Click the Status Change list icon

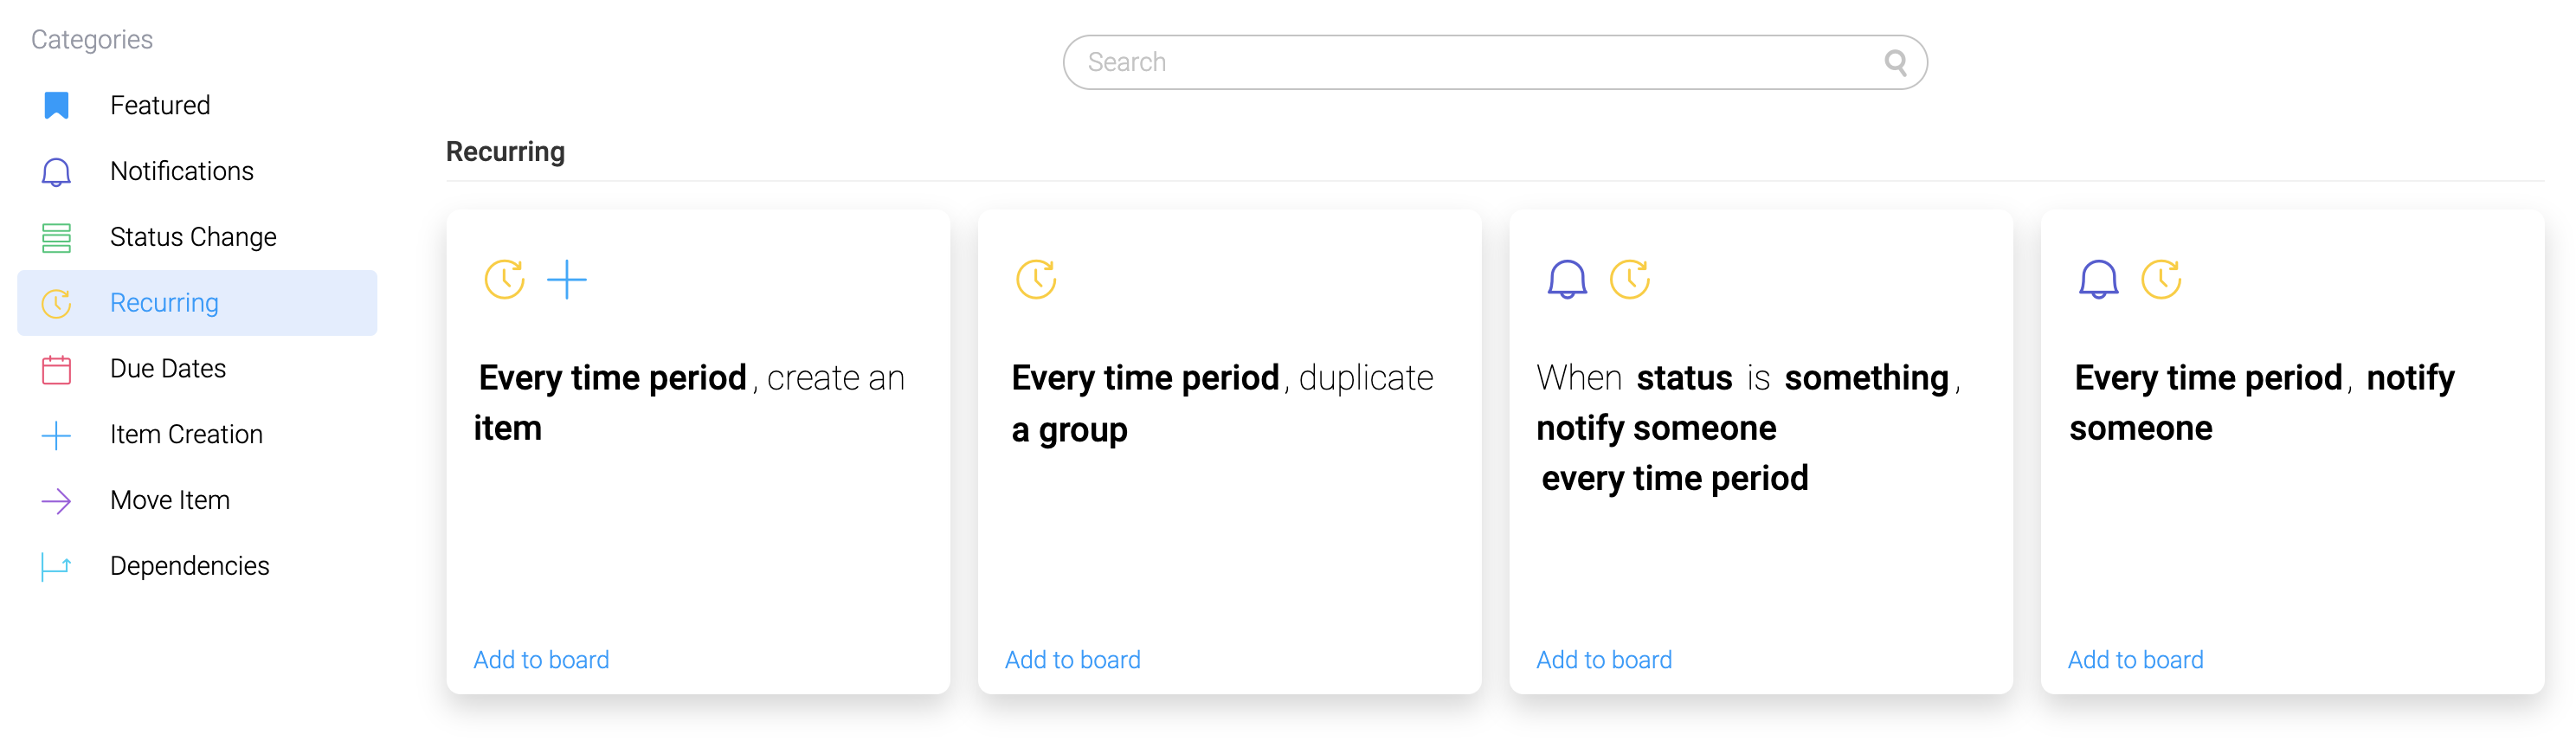[56, 238]
